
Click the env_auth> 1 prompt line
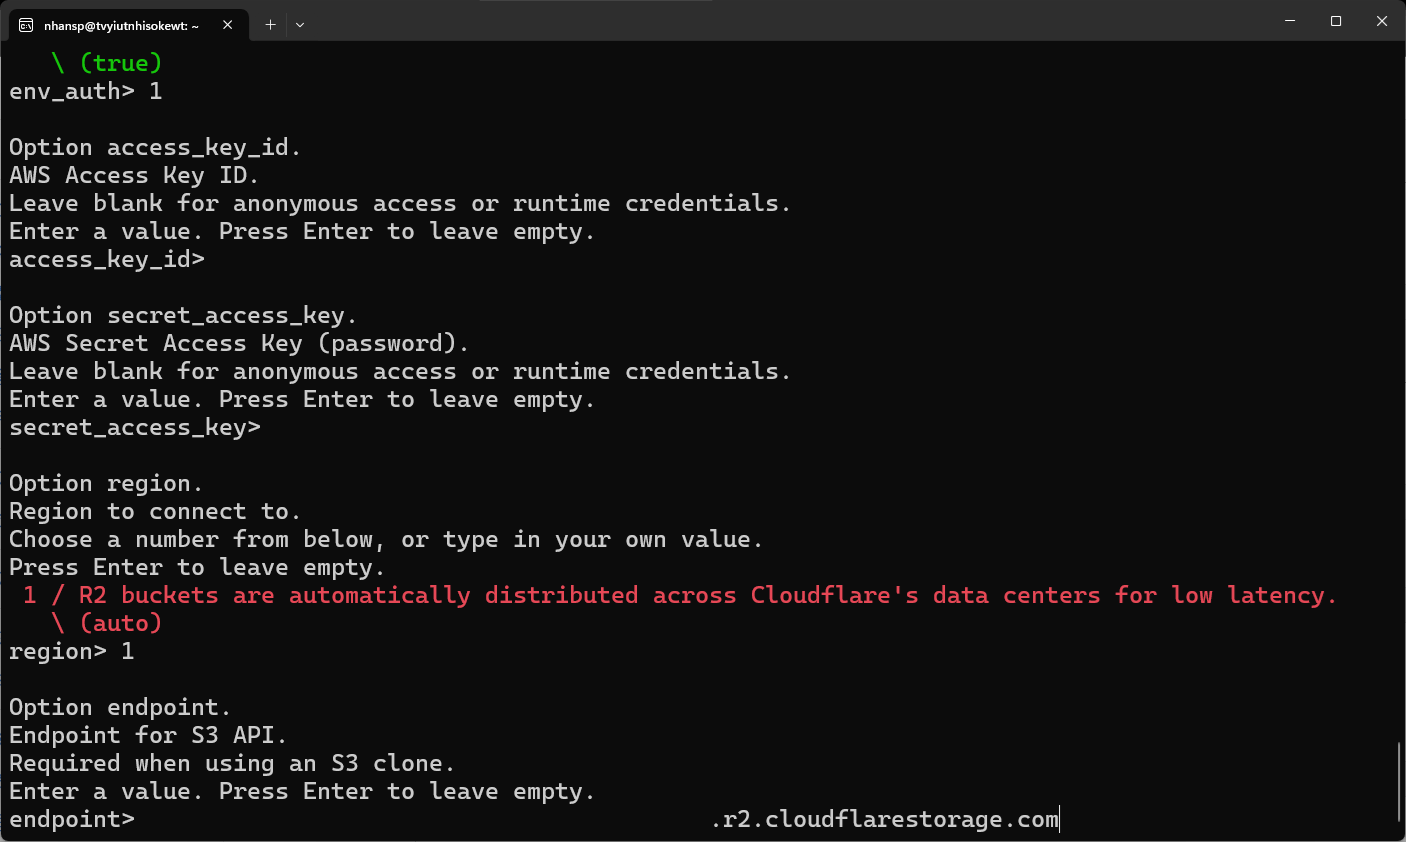coord(86,92)
